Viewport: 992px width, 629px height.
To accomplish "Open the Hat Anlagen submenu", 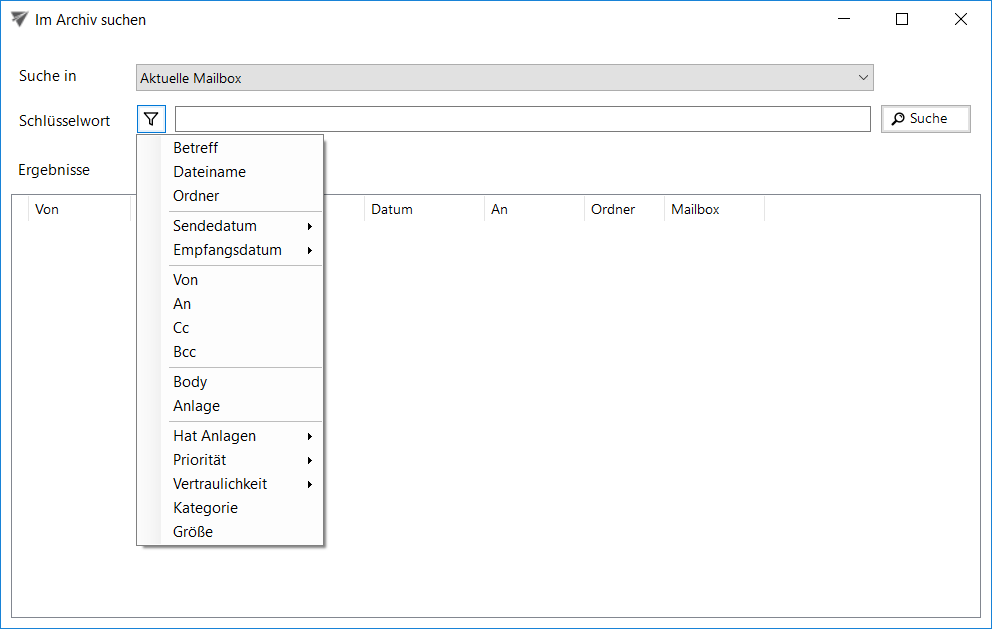I will coord(215,436).
